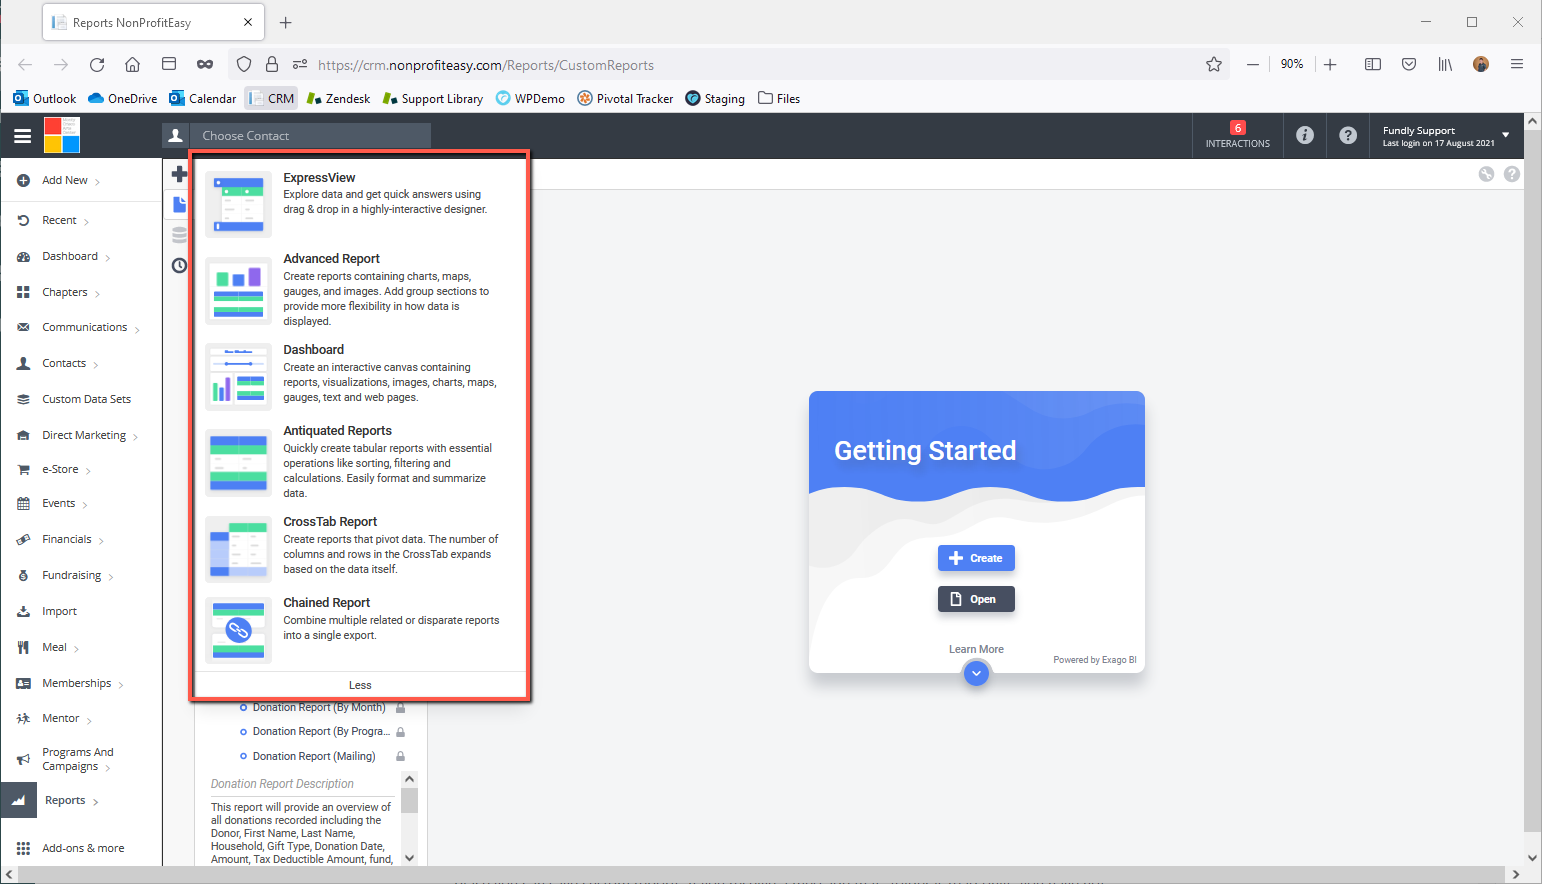Click the Firefox account avatar
The image size is (1542, 884).
point(1481,64)
